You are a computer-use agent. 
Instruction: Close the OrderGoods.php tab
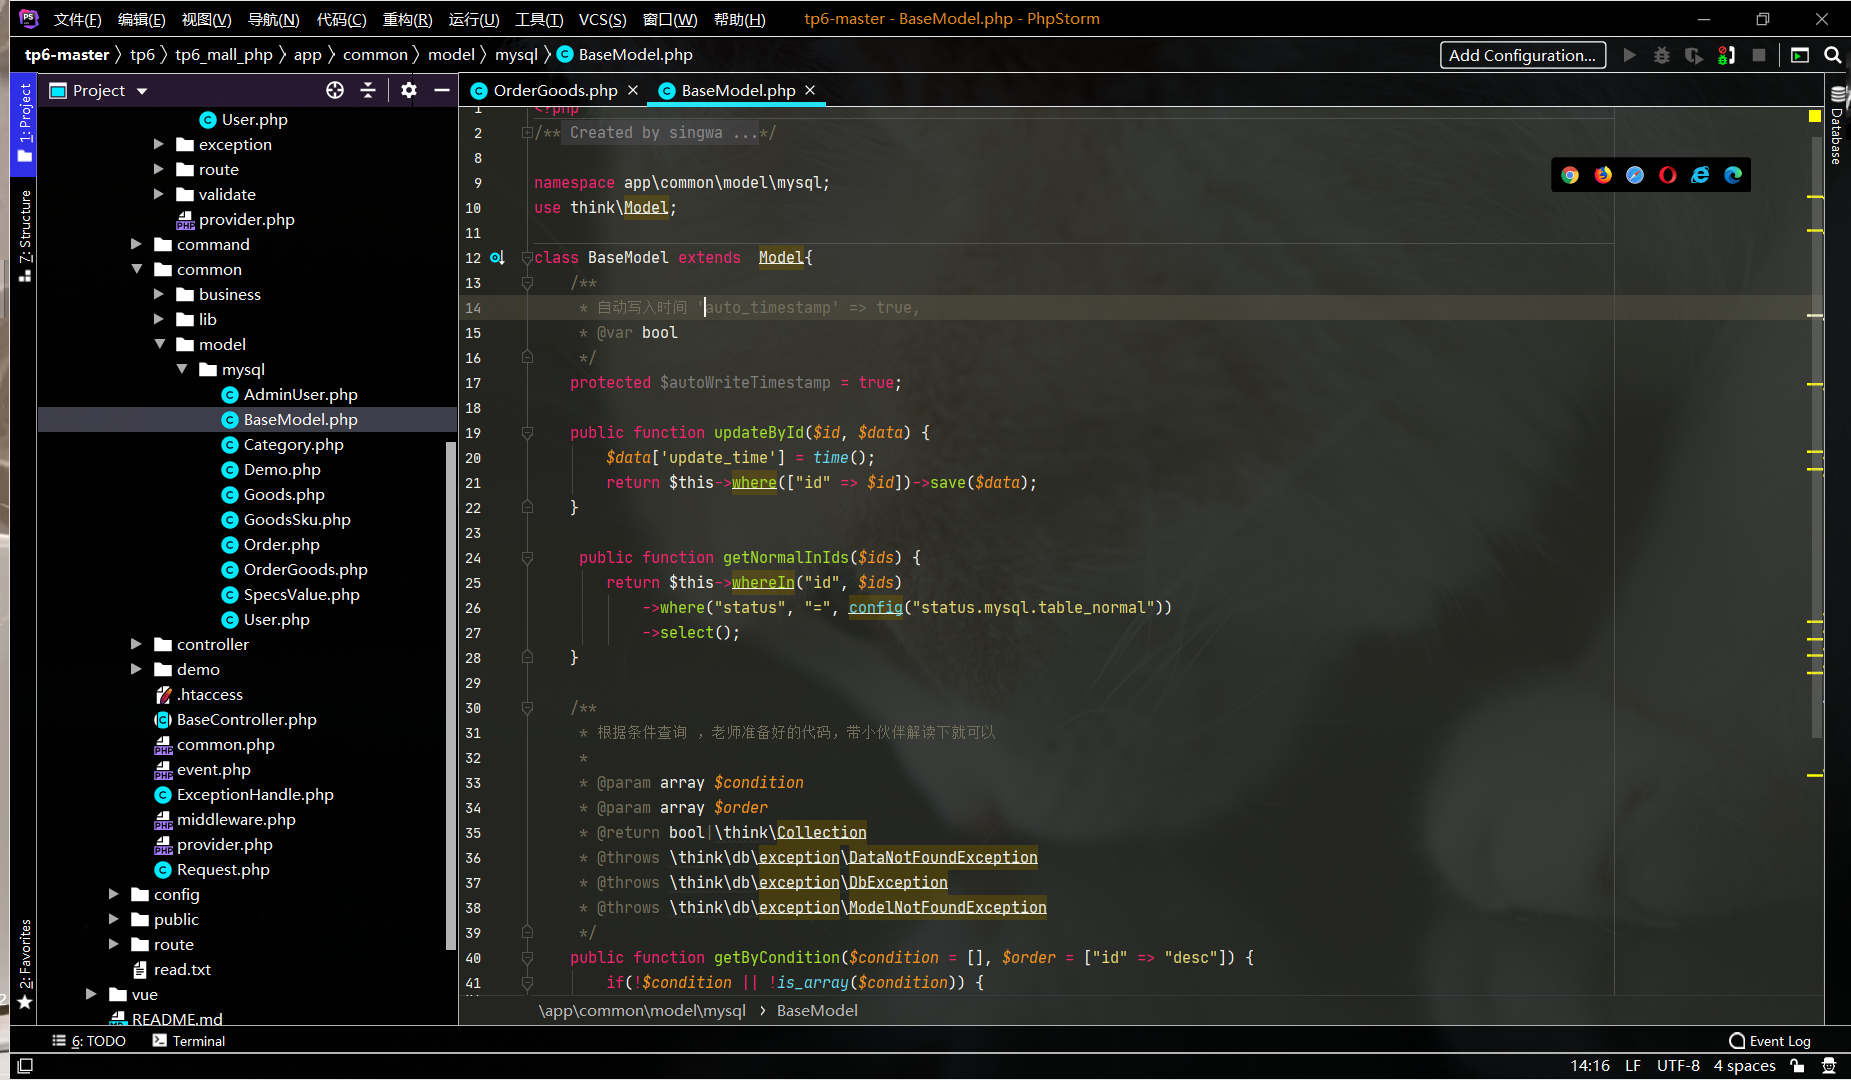(x=633, y=90)
